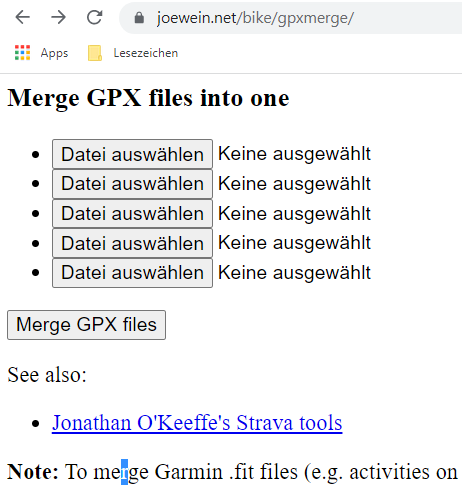
Task: Open Jonathan O'Keeffe's Strava tools link
Action: point(197,423)
